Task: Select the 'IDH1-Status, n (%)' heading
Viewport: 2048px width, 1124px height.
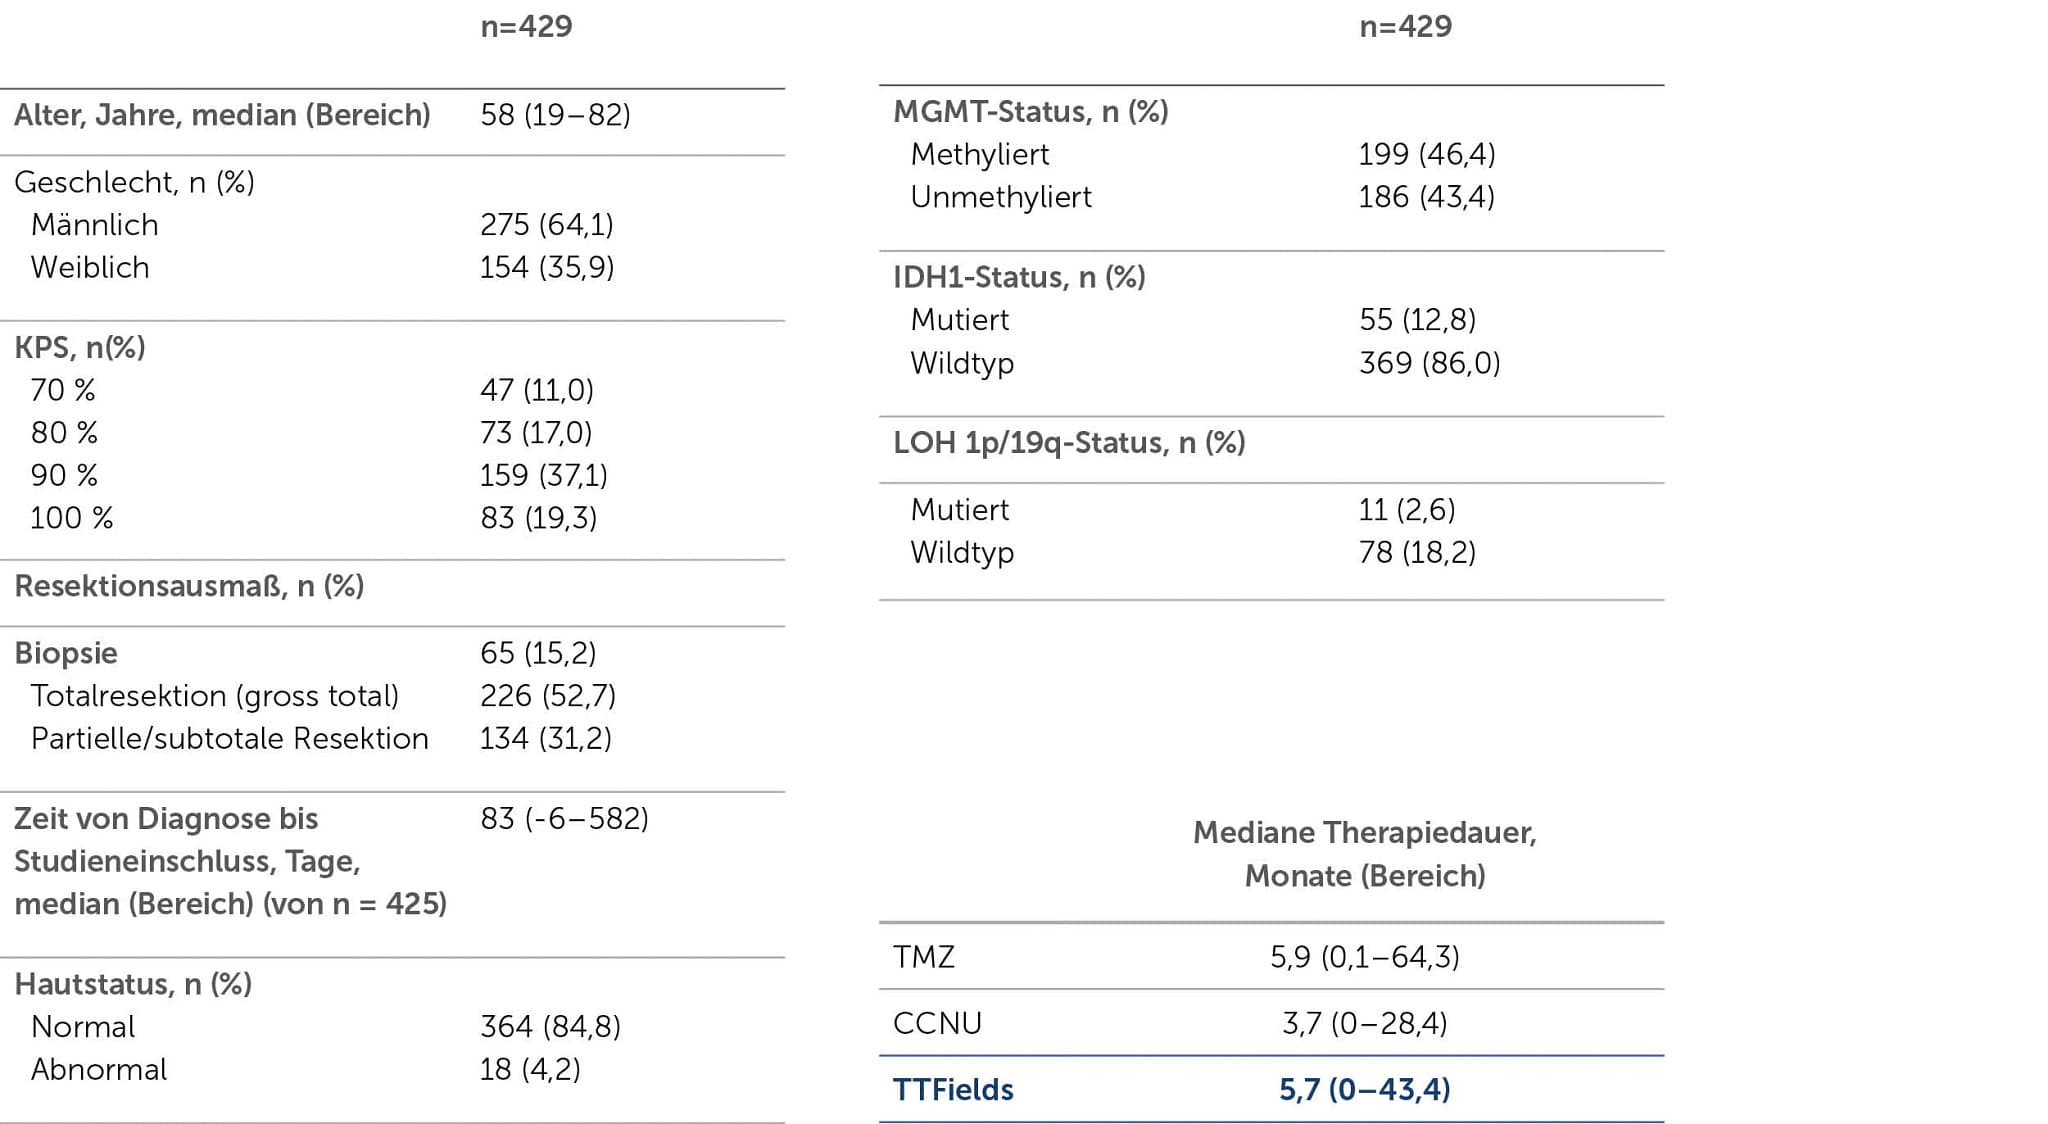Action: point(1019,277)
